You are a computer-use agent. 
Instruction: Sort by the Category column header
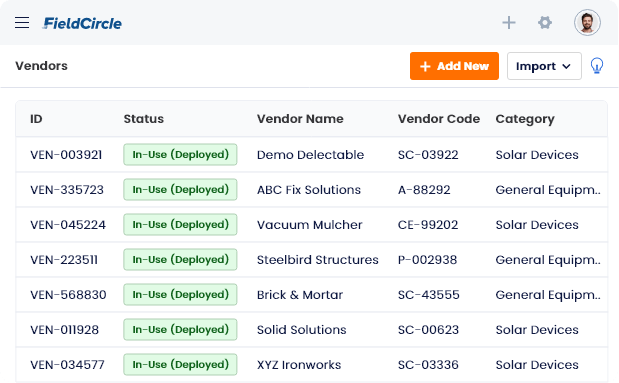[x=525, y=119]
